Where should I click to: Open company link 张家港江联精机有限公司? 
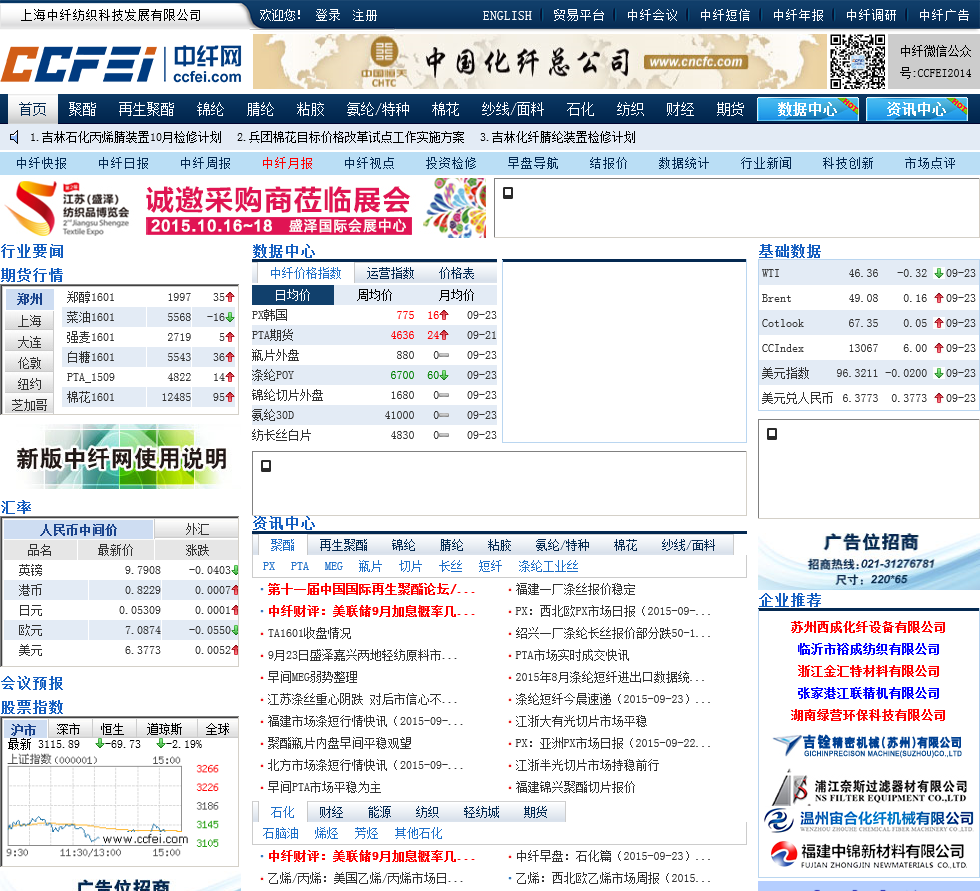coord(868,692)
